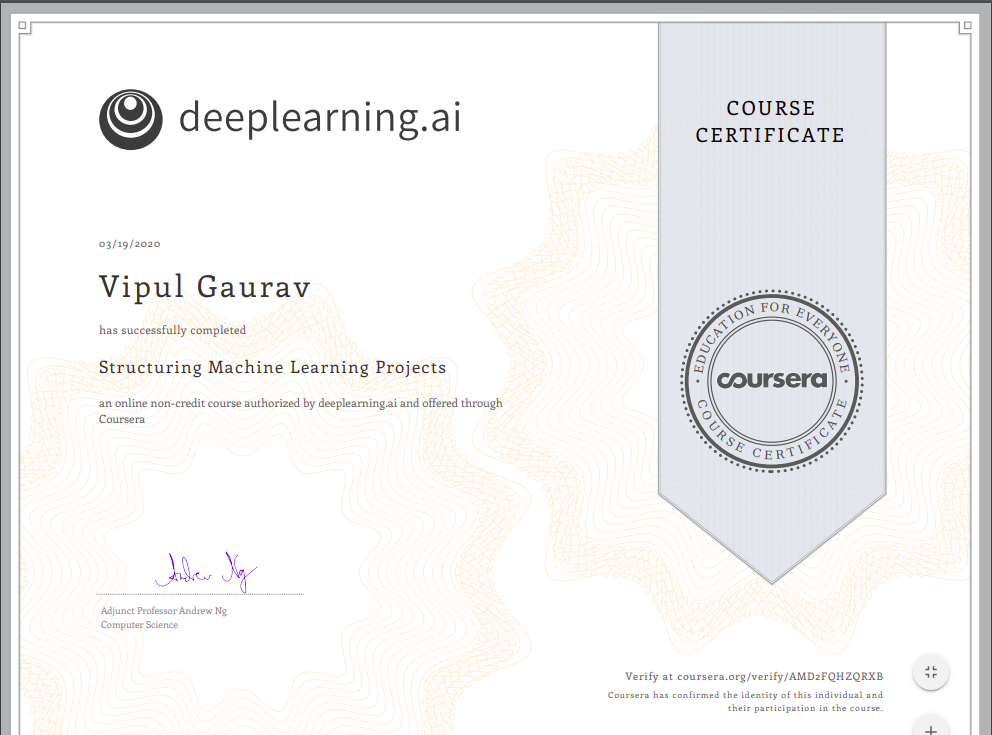Click 'Coursera has confirmed the identity' notice
992x735 pixels.
tap(745, 701)
